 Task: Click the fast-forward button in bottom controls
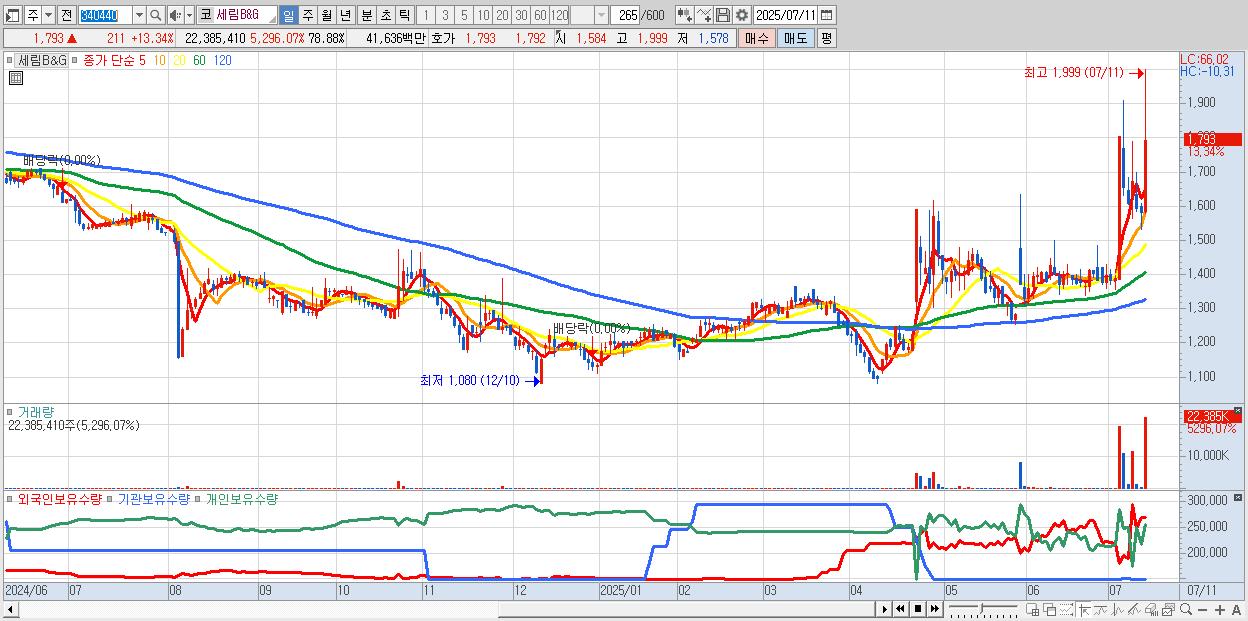point(934,609)
